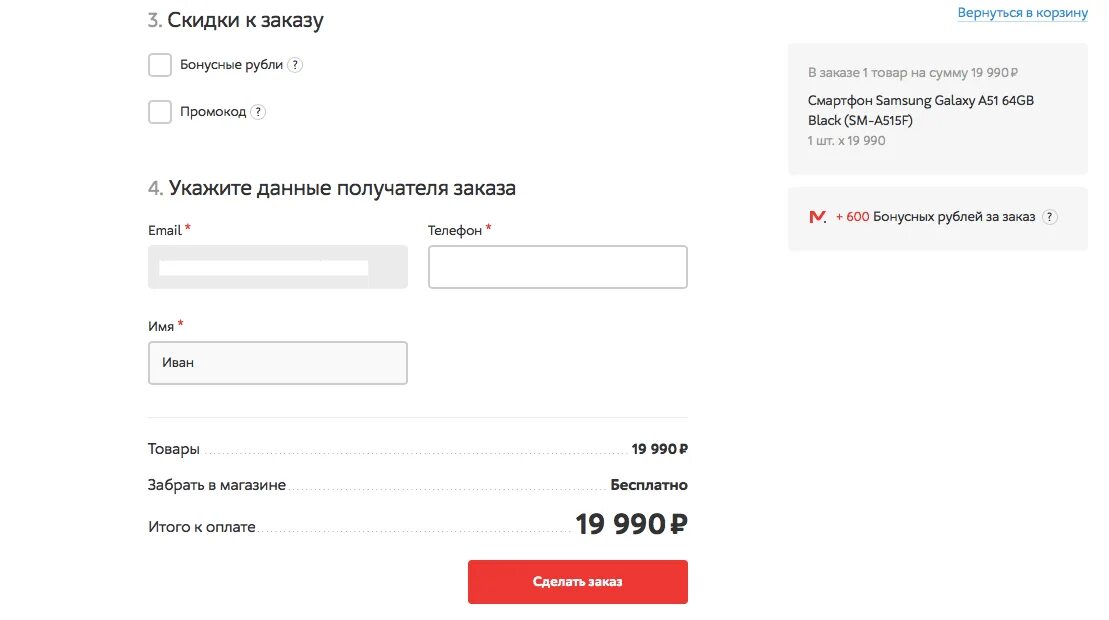Viewport: 1109px width, 620px height.
Task: Click the red M logo icon
Action: pos(817,217)
